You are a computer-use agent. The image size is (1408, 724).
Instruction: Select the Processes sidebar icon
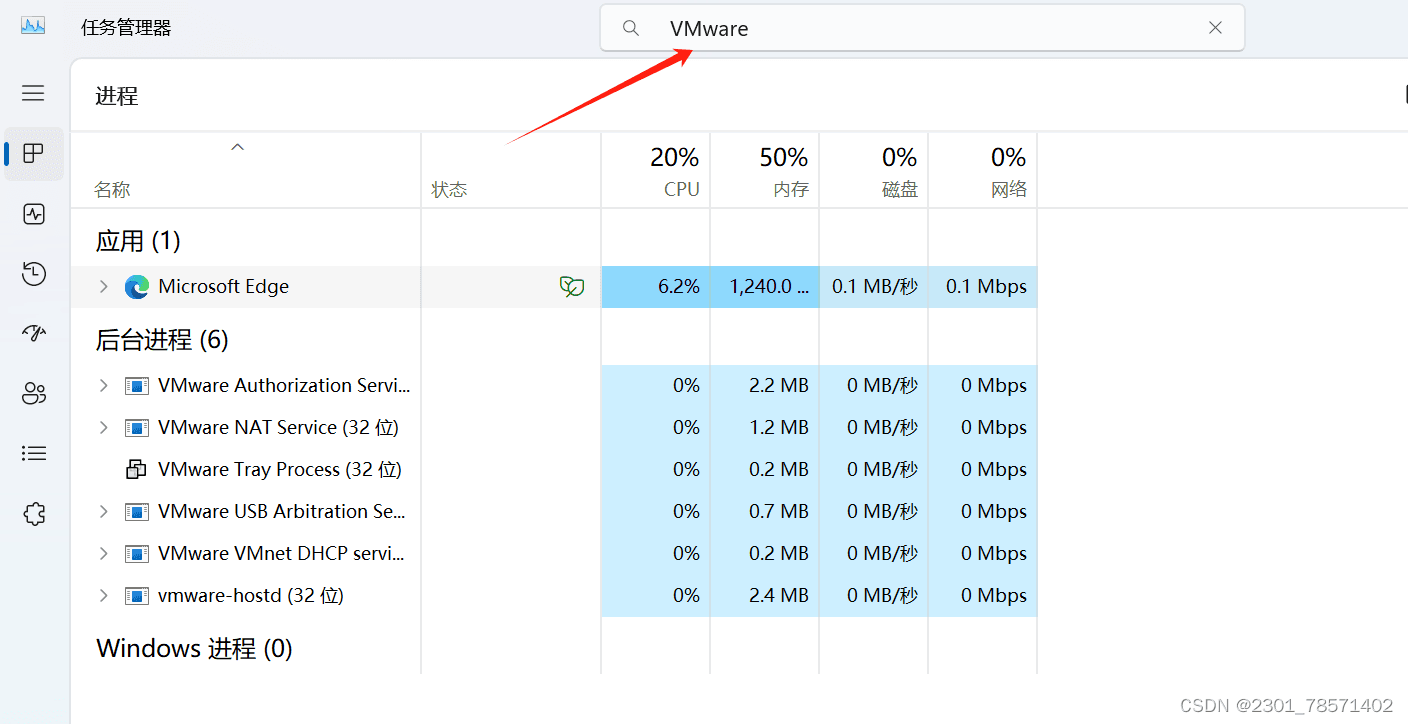[x=34, y=153]
